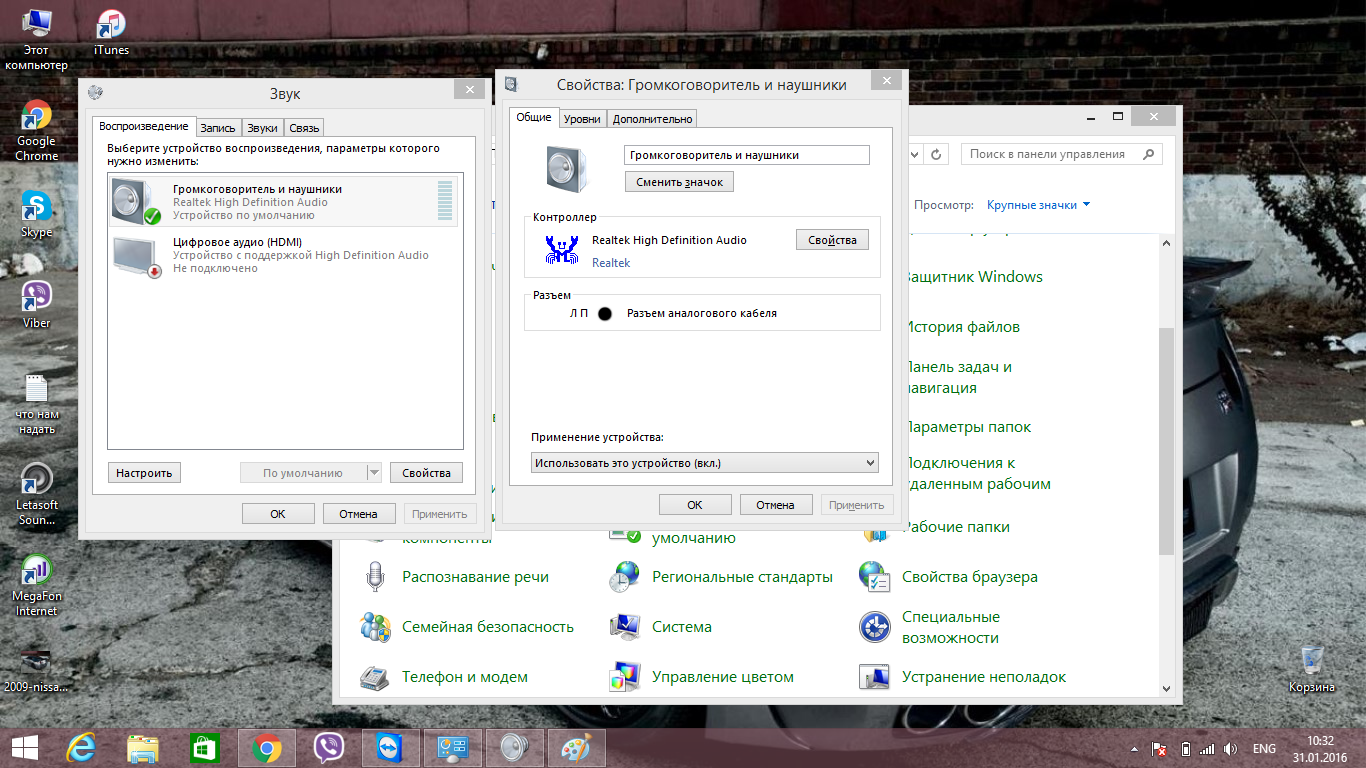The width and height of the screenshot is (1366, 768).
Task: Click the Настроить button in the Звук dialog
Action: tap(144, 473)
